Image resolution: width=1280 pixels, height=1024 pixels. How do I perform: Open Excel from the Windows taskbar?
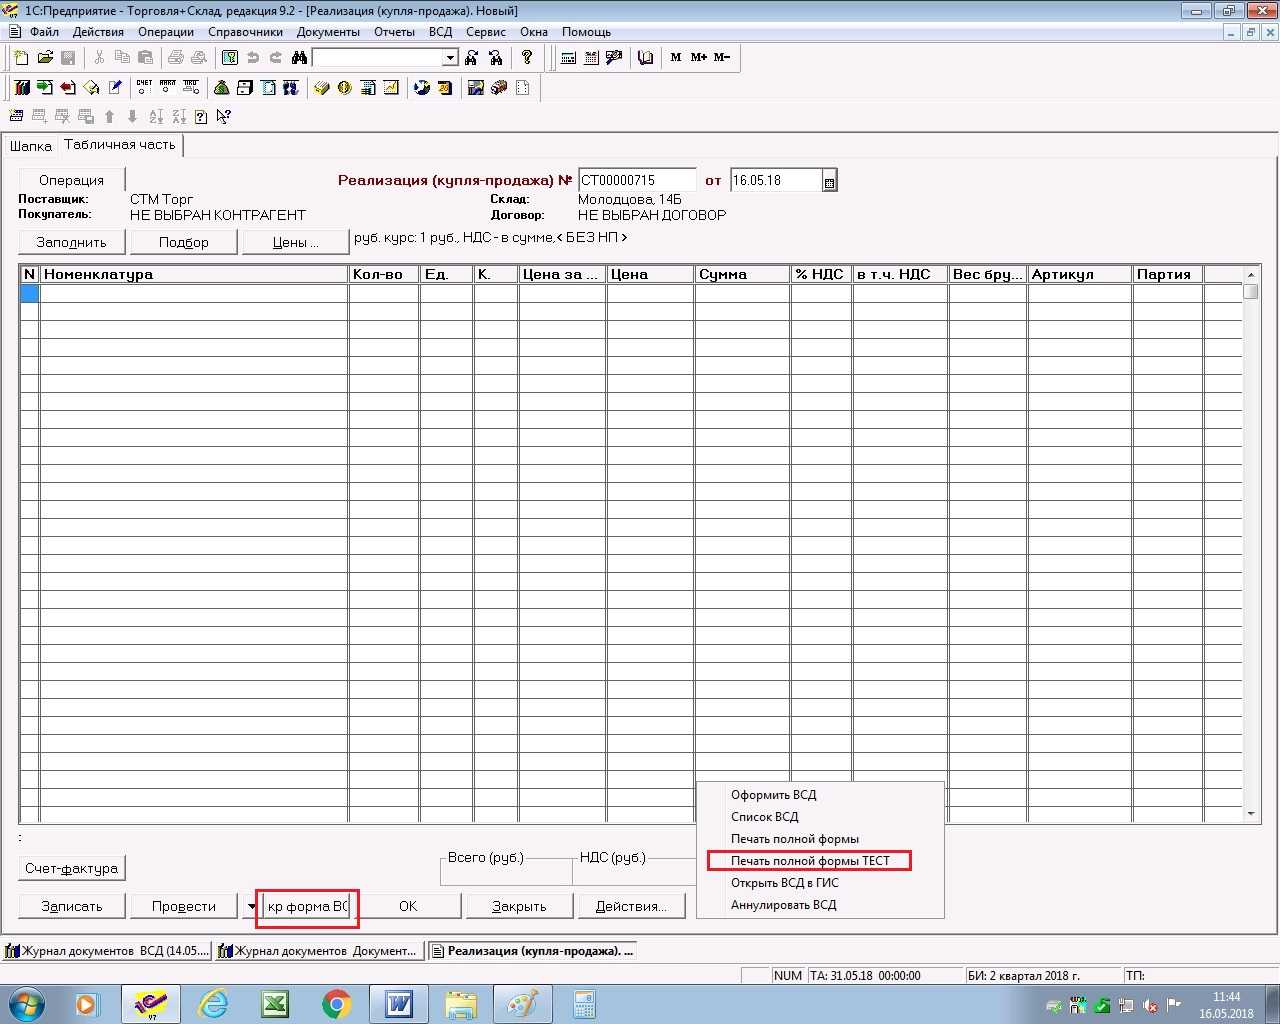pos(275,1004)
